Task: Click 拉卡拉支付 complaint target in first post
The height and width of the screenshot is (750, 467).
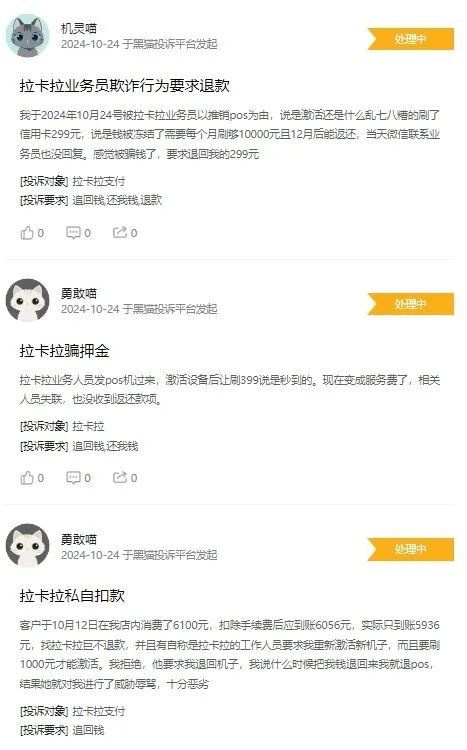Action: (99, 181)
